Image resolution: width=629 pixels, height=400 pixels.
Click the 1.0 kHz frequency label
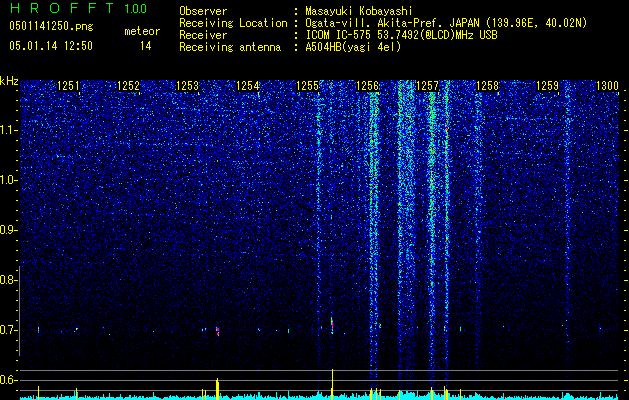click(8, 180)
